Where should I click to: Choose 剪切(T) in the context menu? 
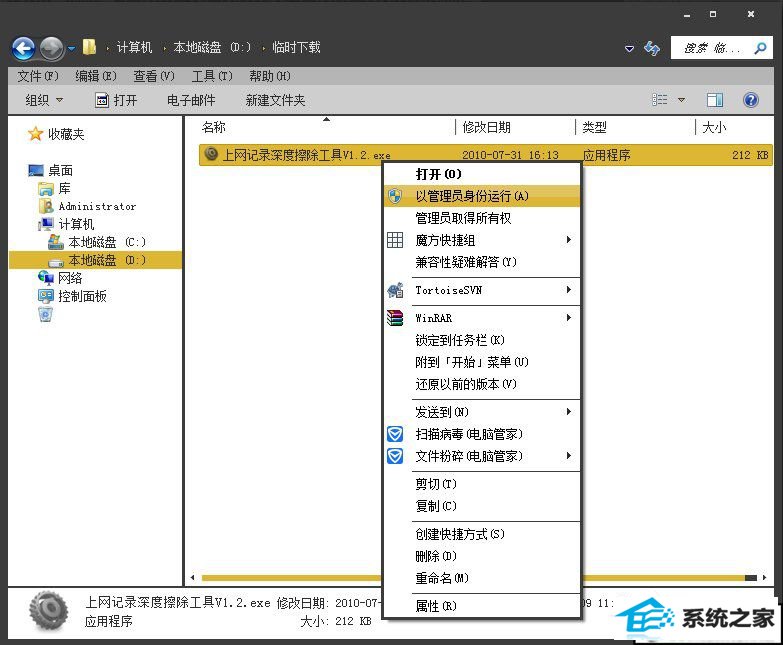(481, 484)
